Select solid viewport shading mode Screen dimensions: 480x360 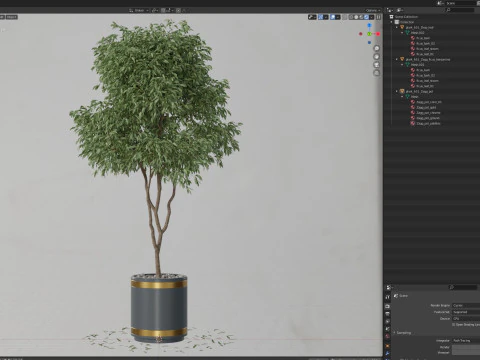(x=356, y=17)
